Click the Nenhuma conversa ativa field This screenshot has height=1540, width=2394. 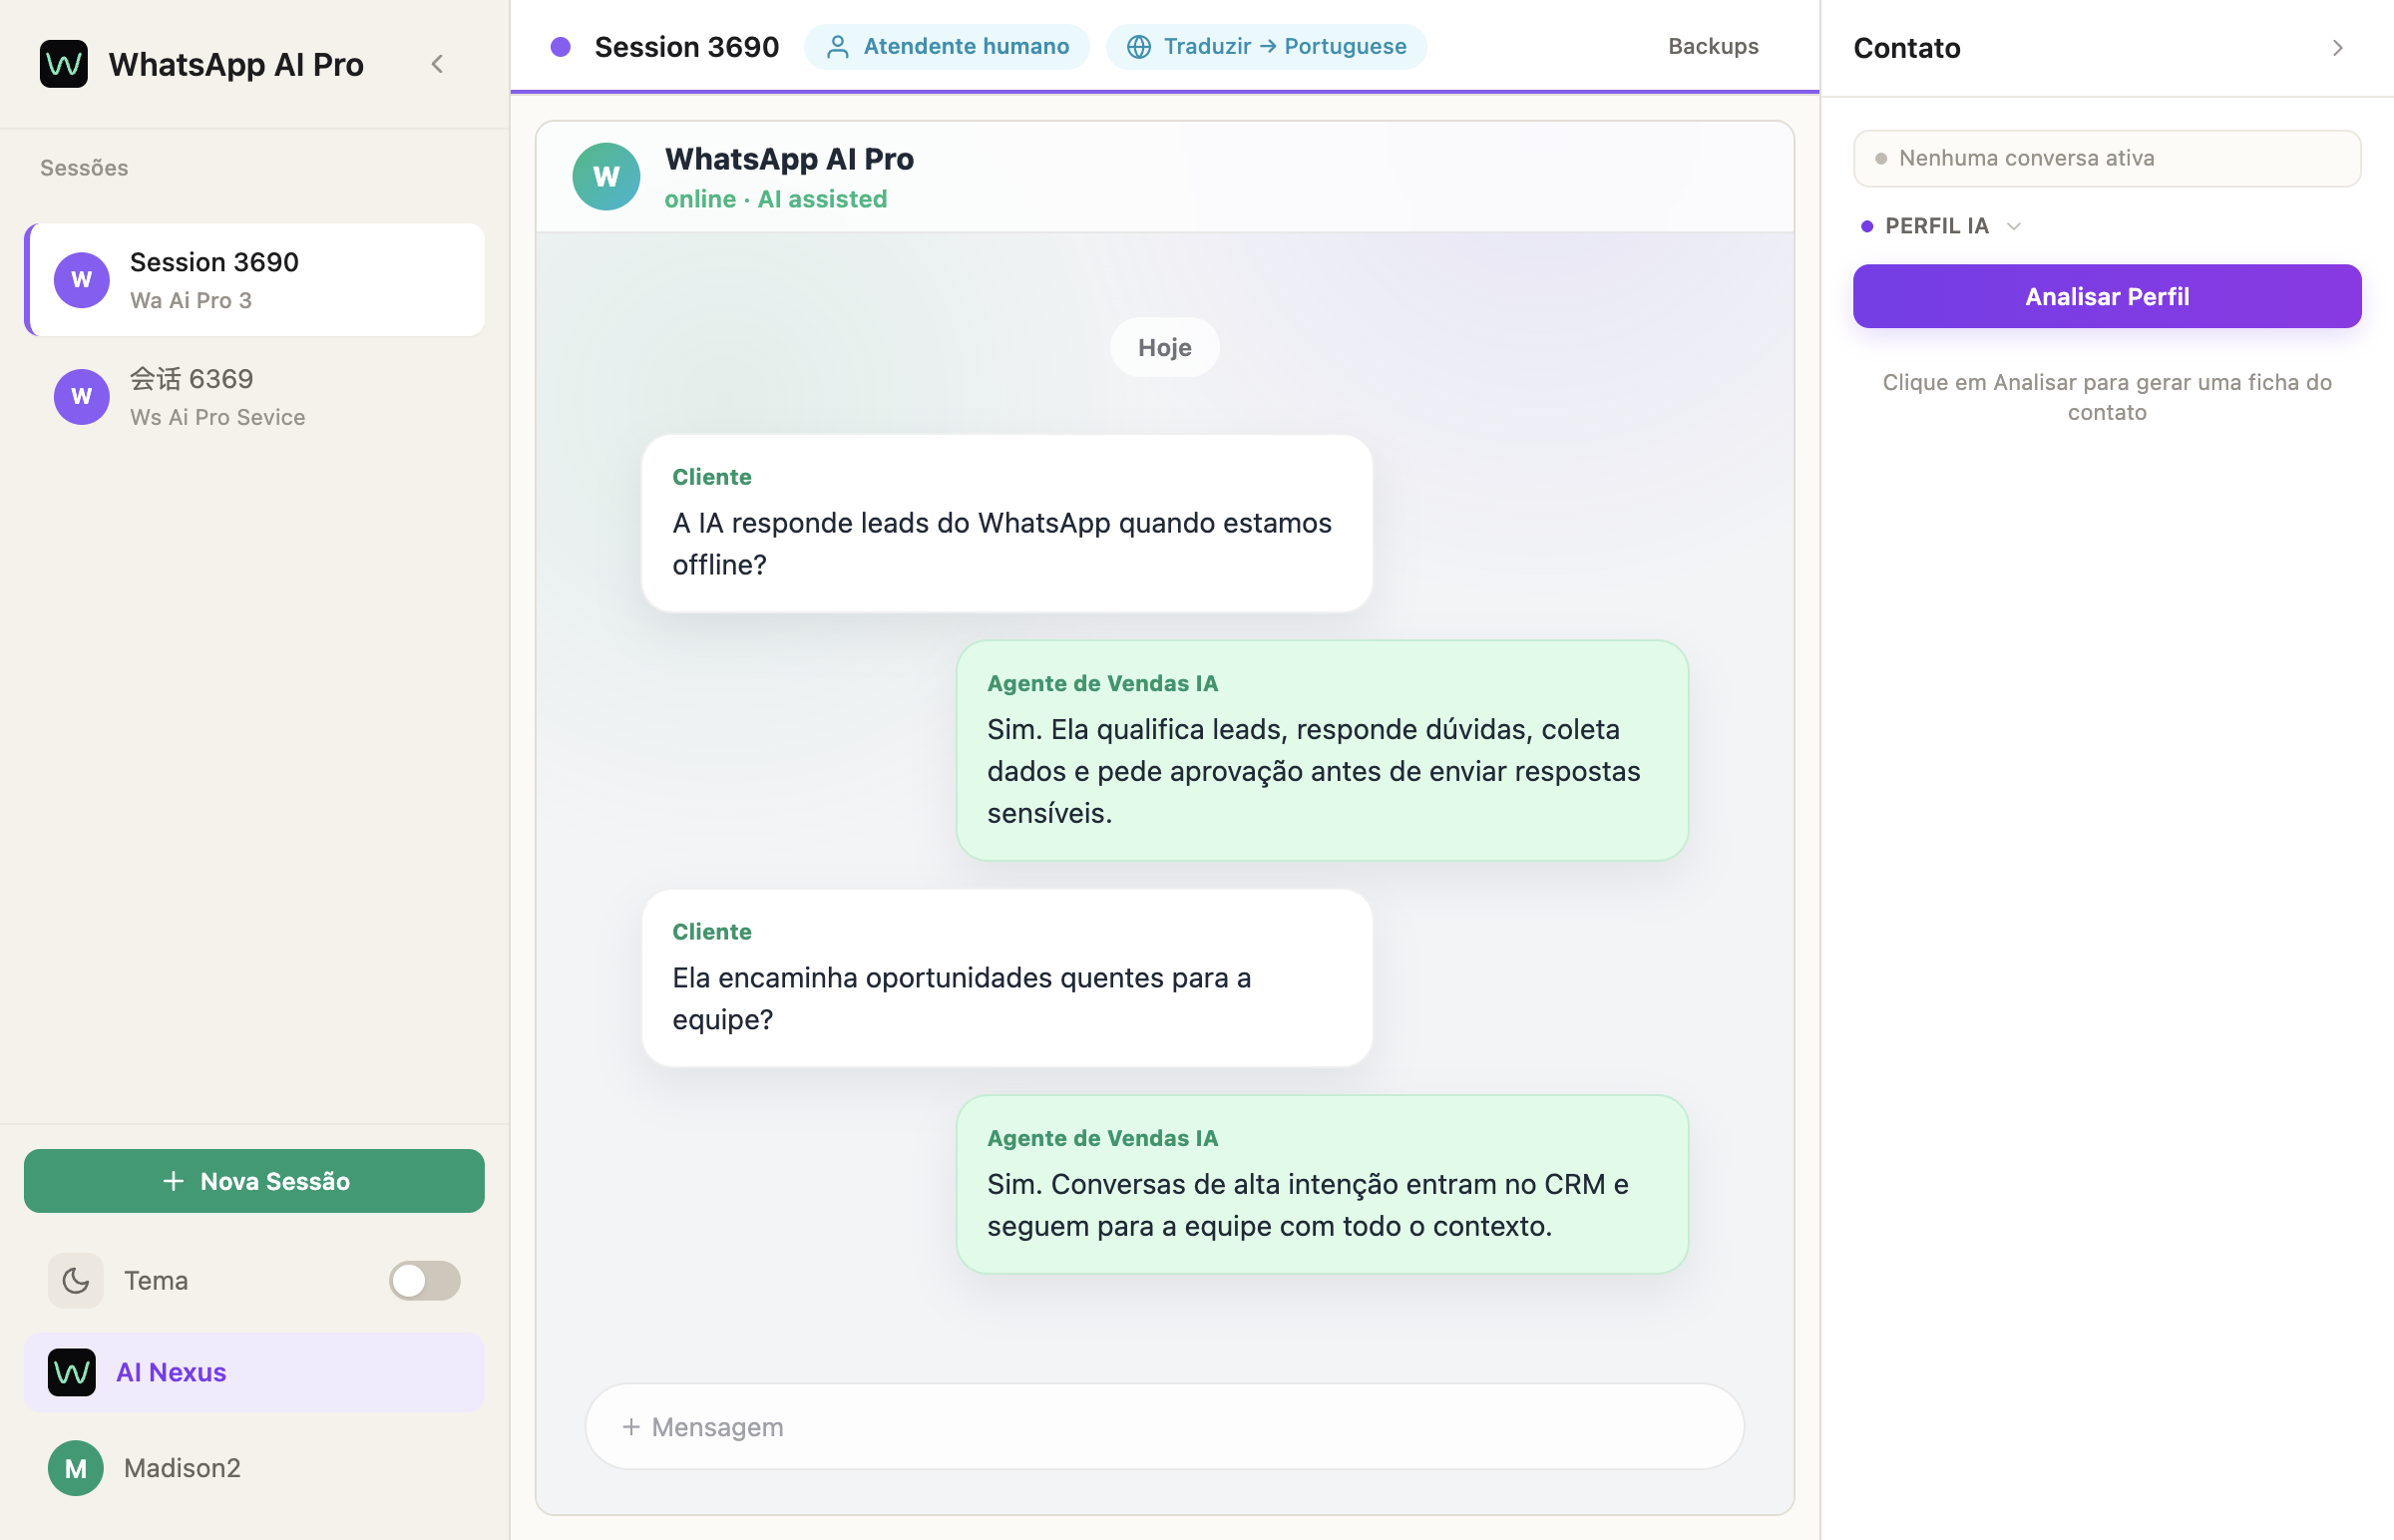coord(2108,158)
